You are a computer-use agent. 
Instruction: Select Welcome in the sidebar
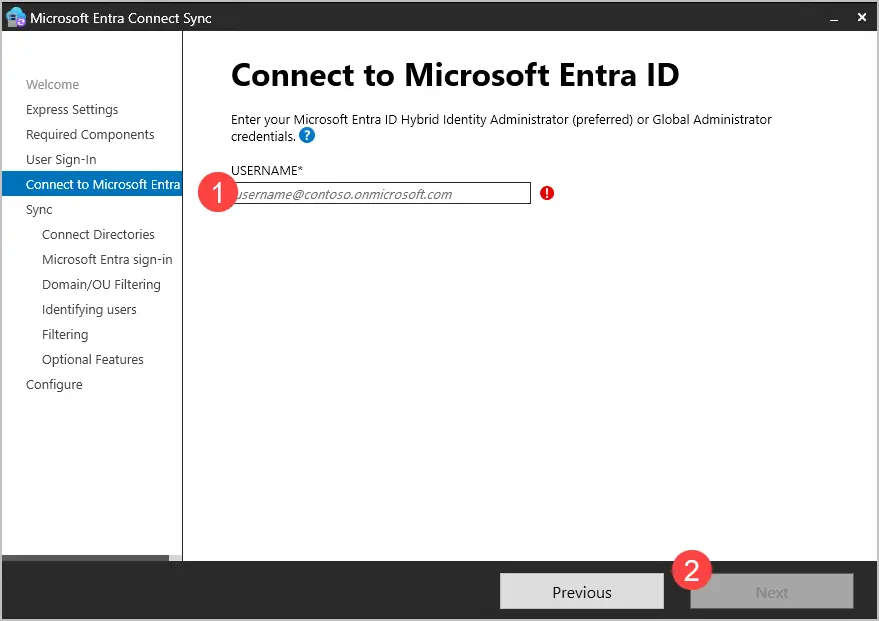click(x=52, y=85)
